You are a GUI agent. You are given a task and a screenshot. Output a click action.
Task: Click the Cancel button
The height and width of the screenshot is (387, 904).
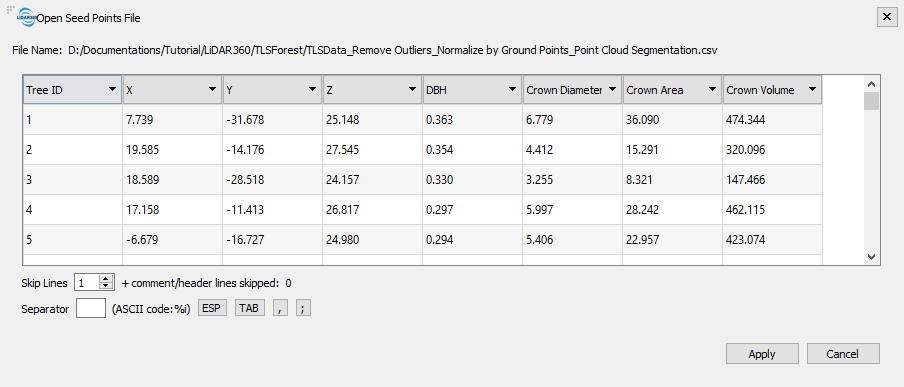pos(843,354)
